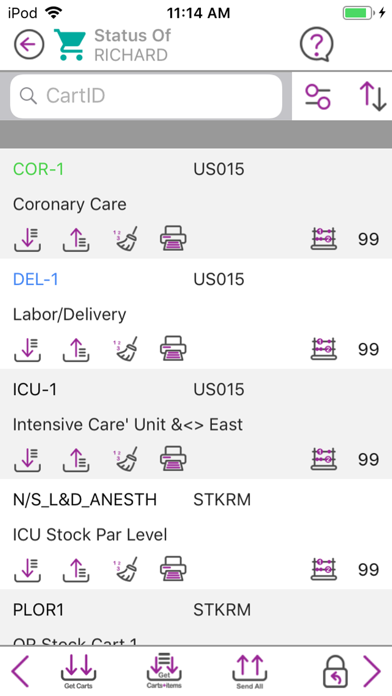Click the Get Carts+Items button
This screenshot has height=696, width=392.
164,671
